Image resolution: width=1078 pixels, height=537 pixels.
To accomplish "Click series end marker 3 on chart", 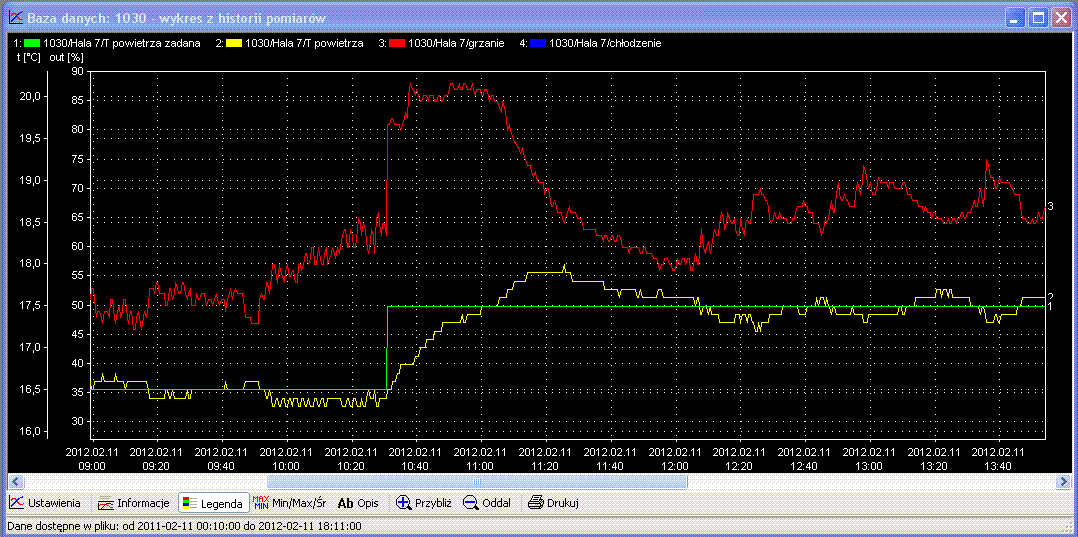I will tap(1050, 206).
